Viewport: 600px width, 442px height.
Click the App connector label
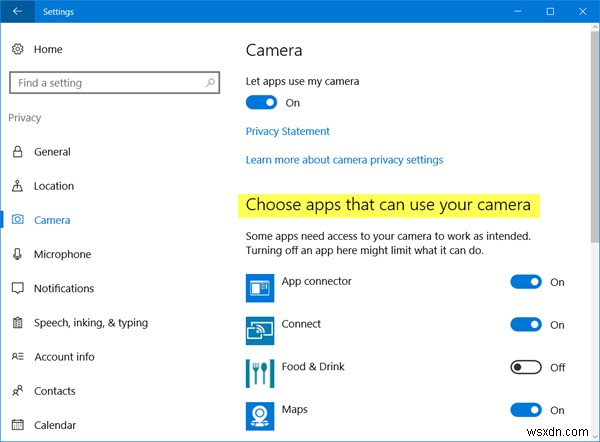coord(316,281)
